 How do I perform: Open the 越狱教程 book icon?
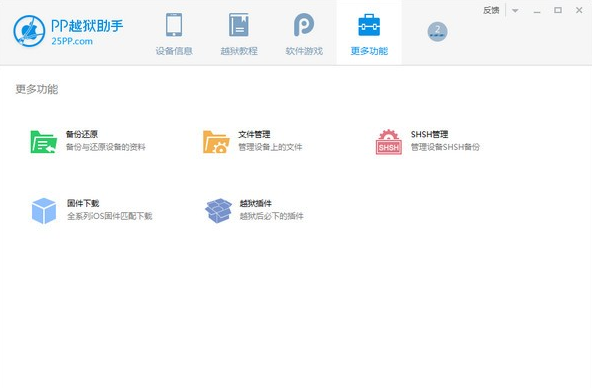click(239, 25)
